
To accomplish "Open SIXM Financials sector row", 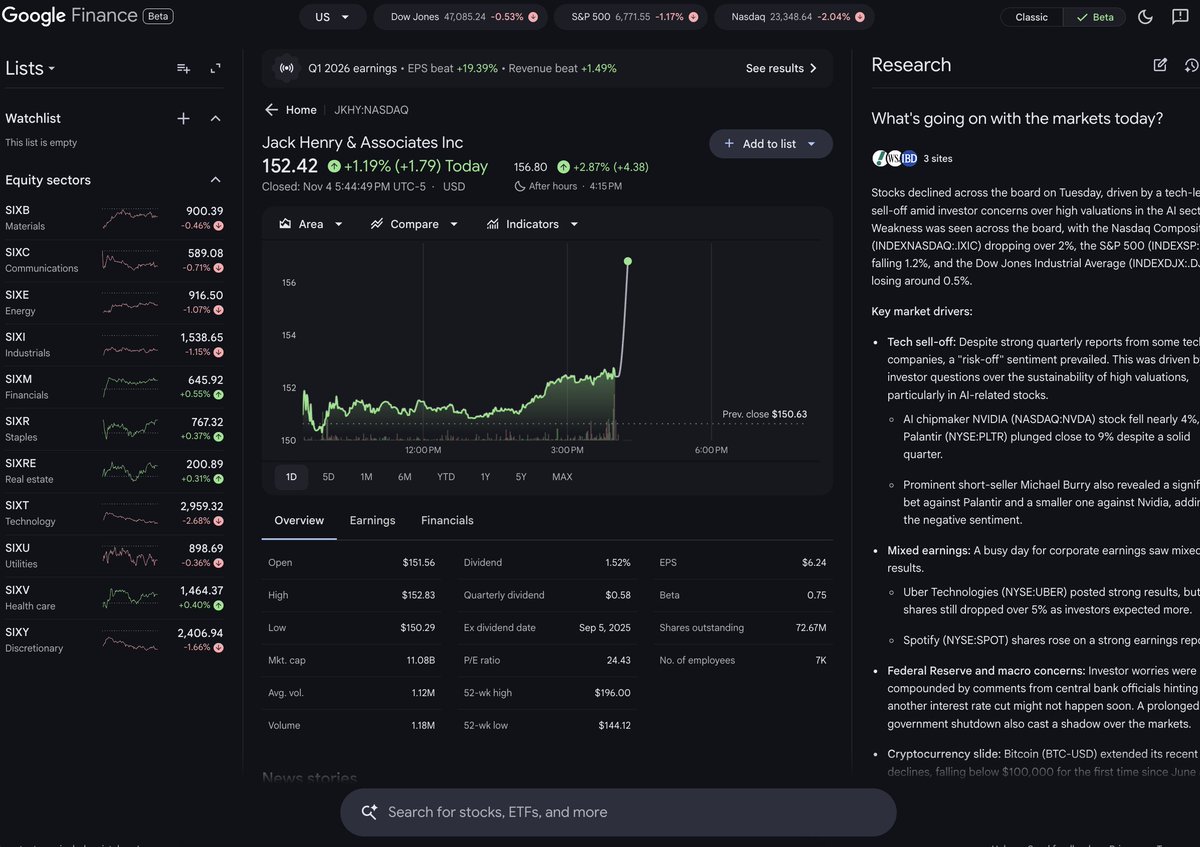I will tap(114, 387).
